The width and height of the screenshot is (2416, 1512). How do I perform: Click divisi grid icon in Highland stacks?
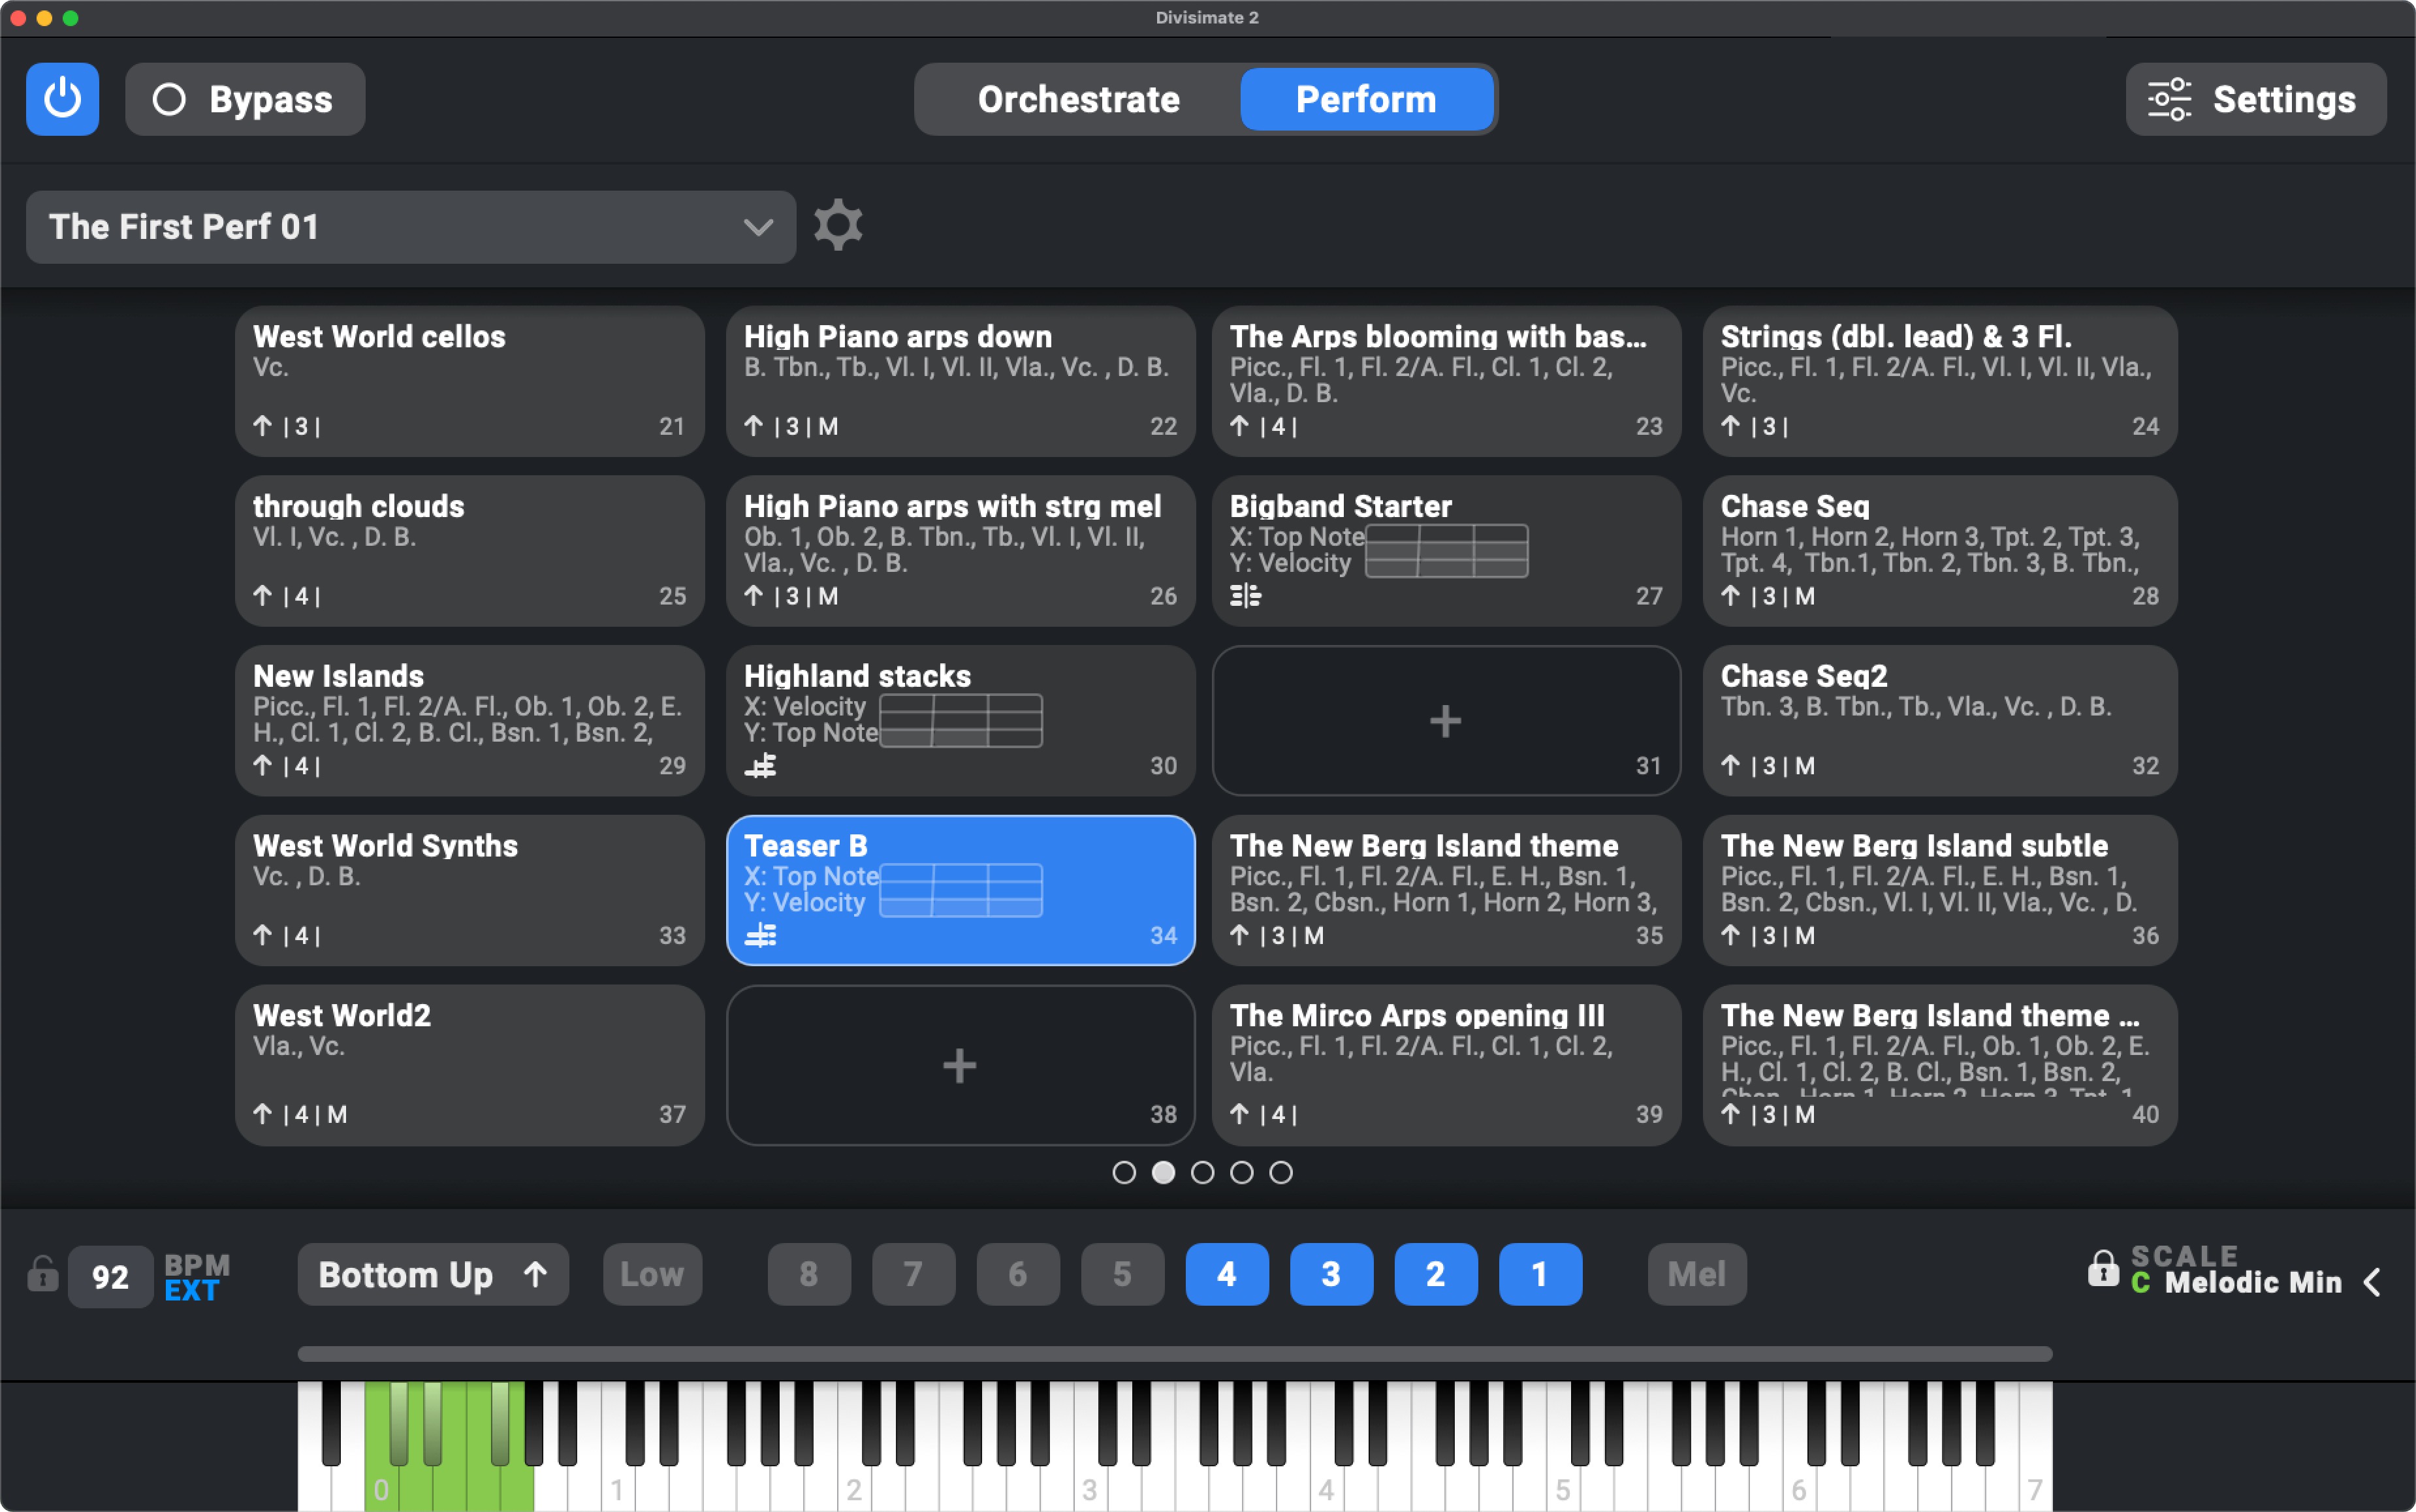coord(760,766)
